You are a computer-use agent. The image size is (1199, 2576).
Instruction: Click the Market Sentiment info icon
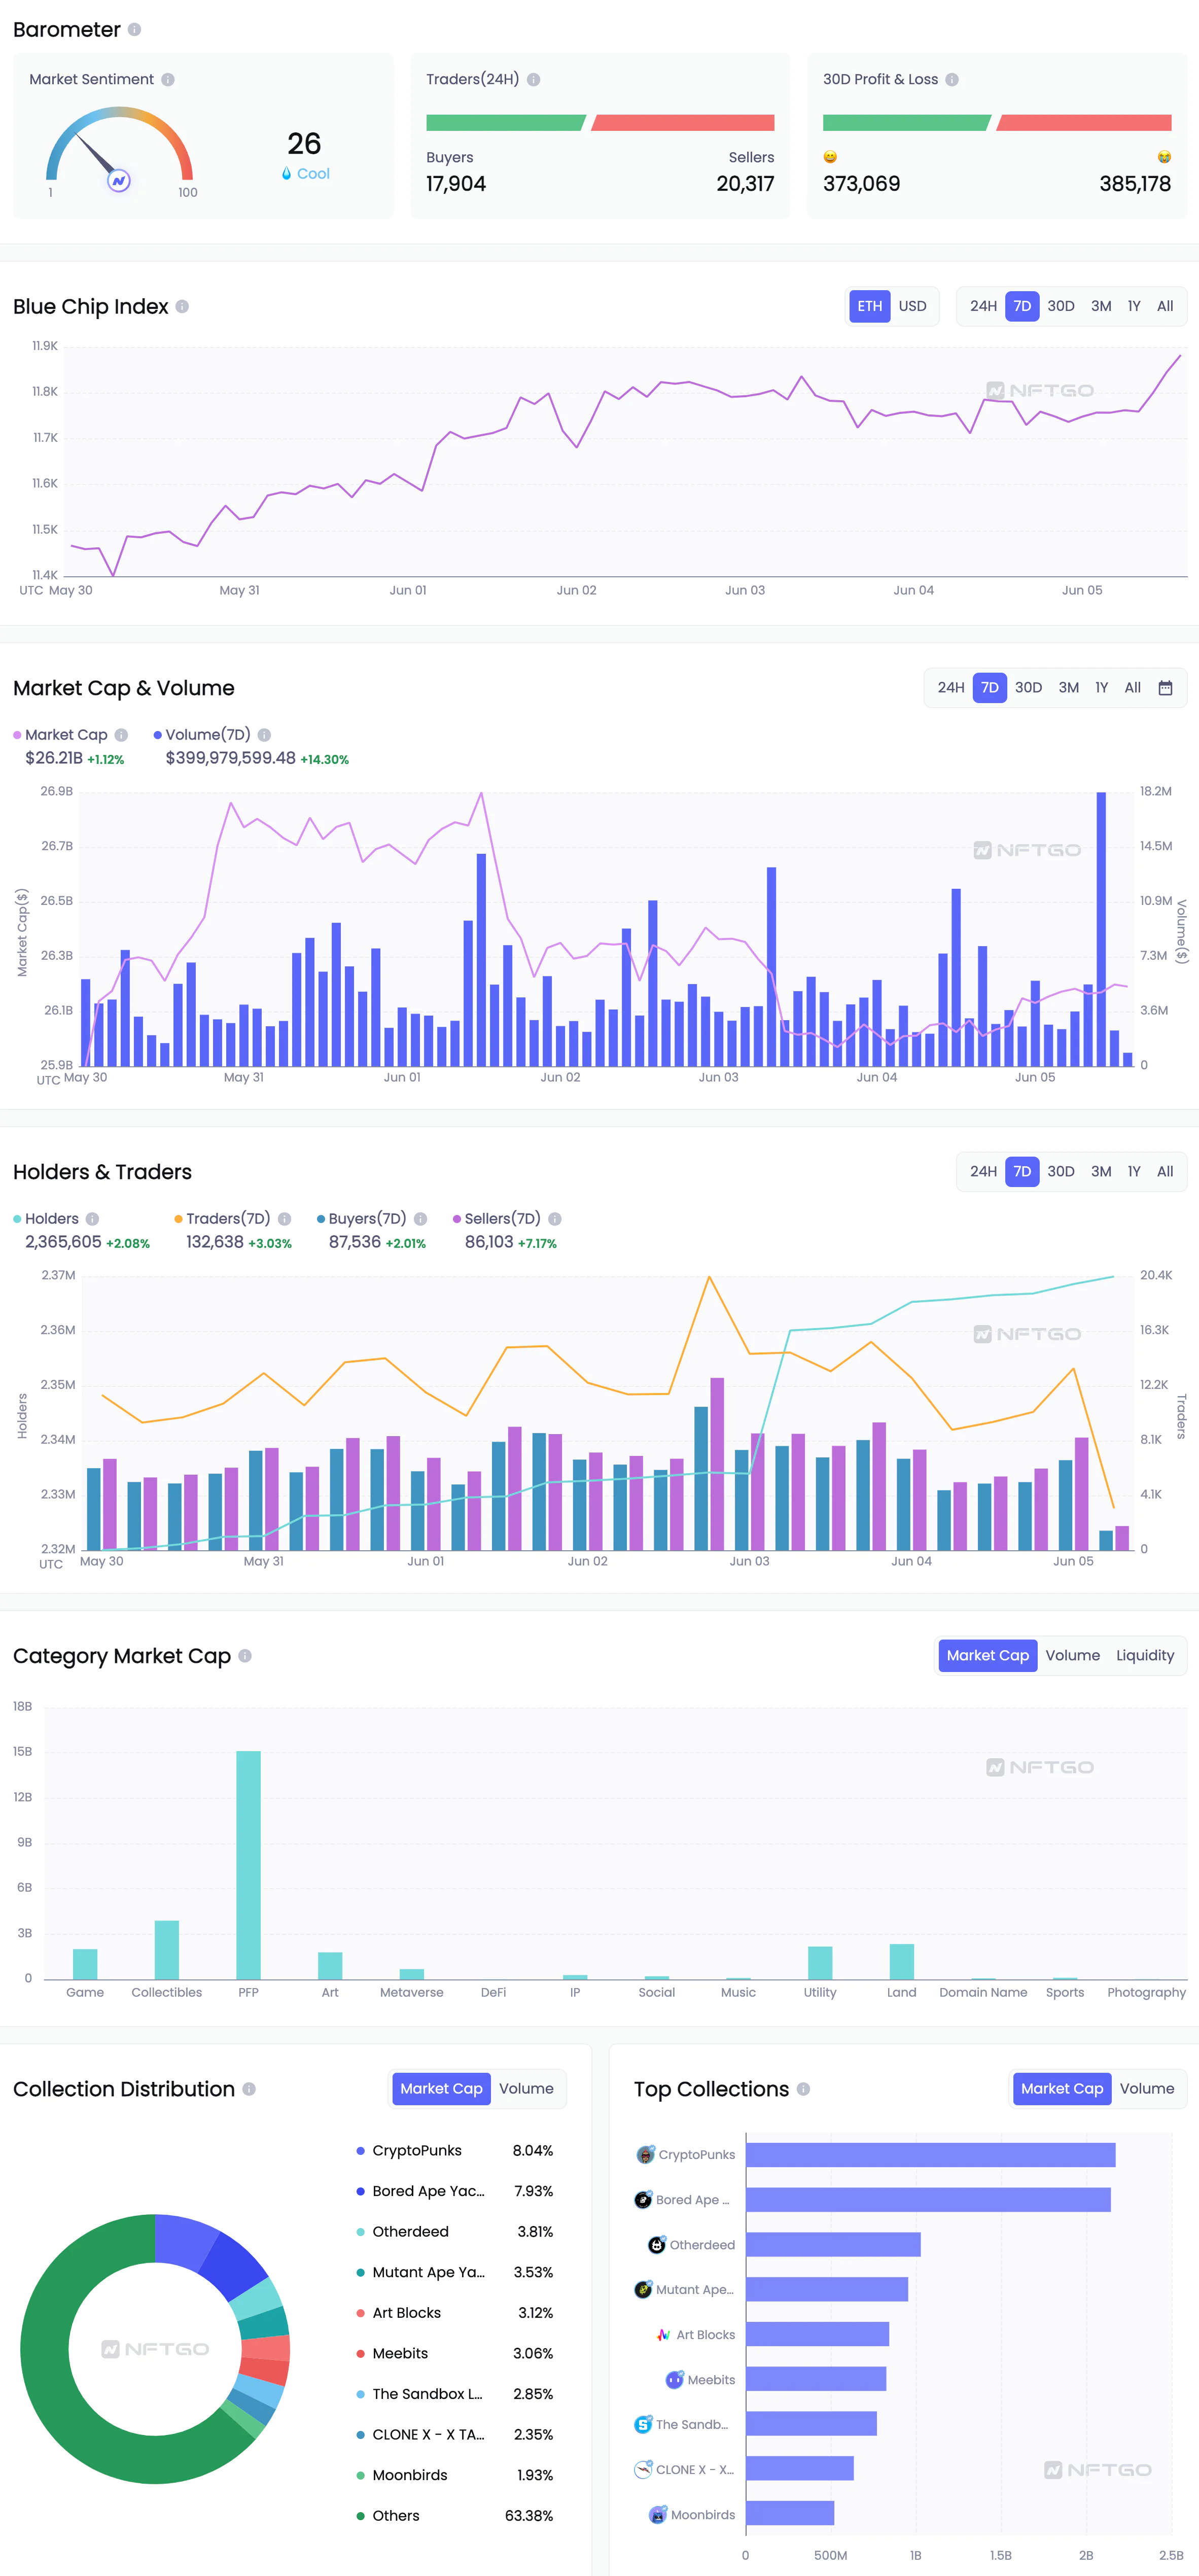pos(168,80)
